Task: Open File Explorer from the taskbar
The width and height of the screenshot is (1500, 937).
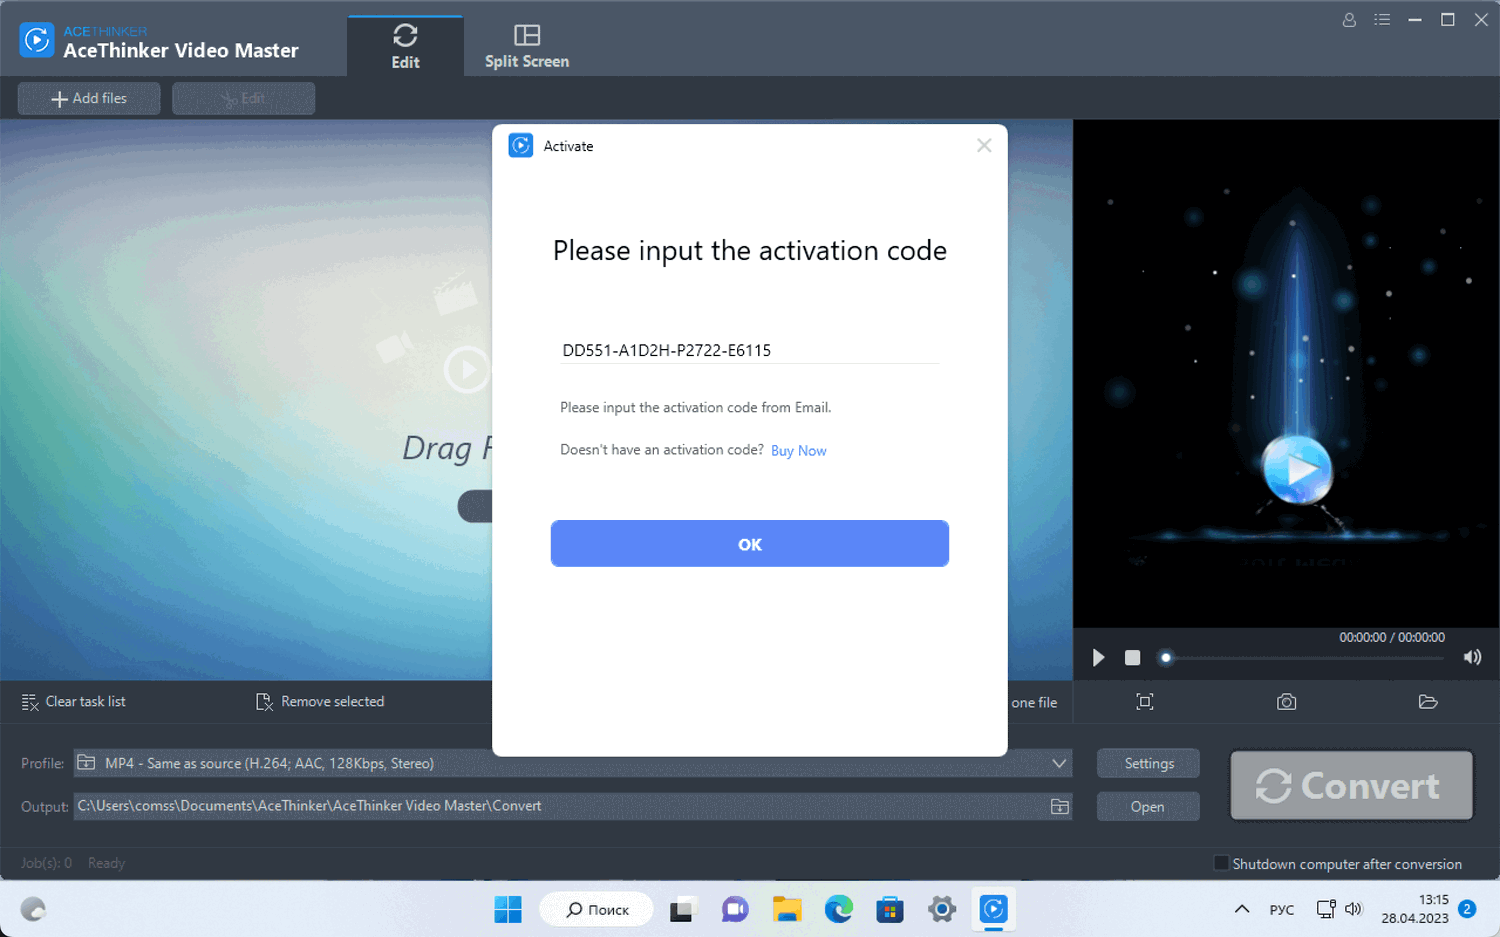Action: click(787, 910)
